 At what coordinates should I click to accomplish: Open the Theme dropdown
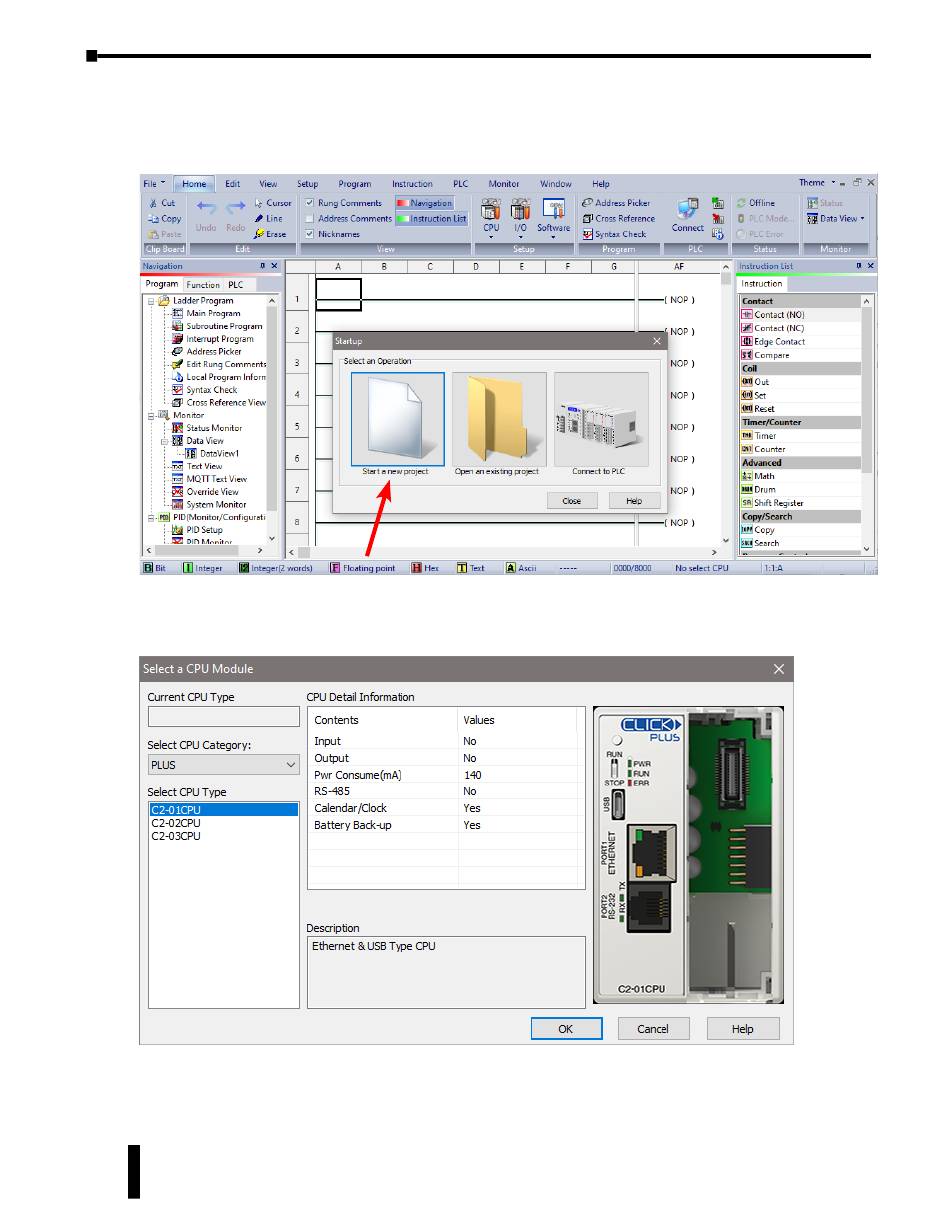817,183
